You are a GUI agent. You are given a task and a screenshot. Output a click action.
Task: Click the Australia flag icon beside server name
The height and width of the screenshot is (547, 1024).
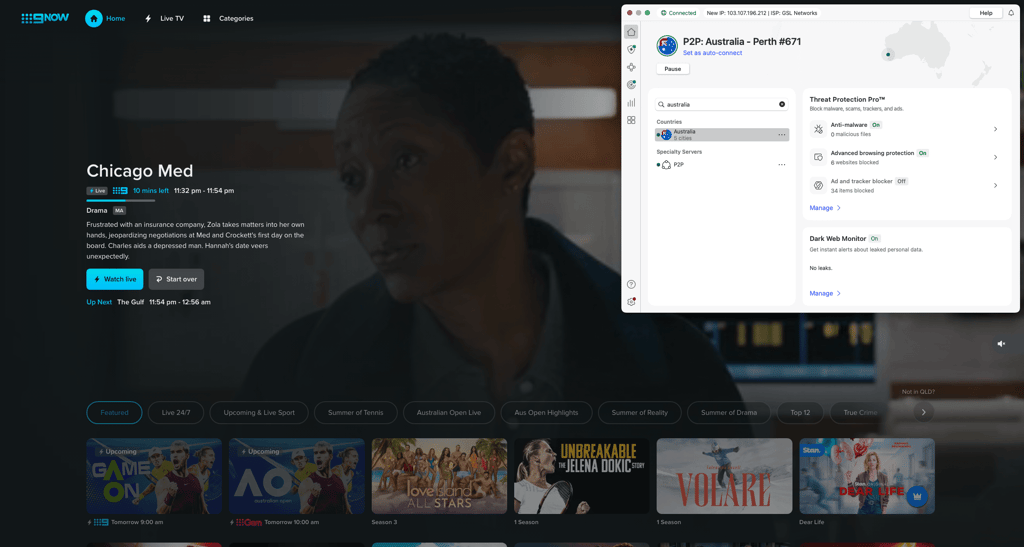click(667, 46)
